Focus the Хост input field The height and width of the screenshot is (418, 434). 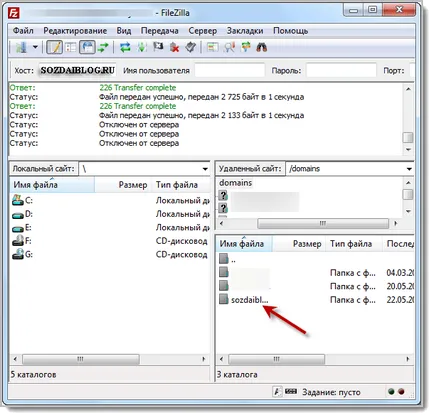pos(78,70)
